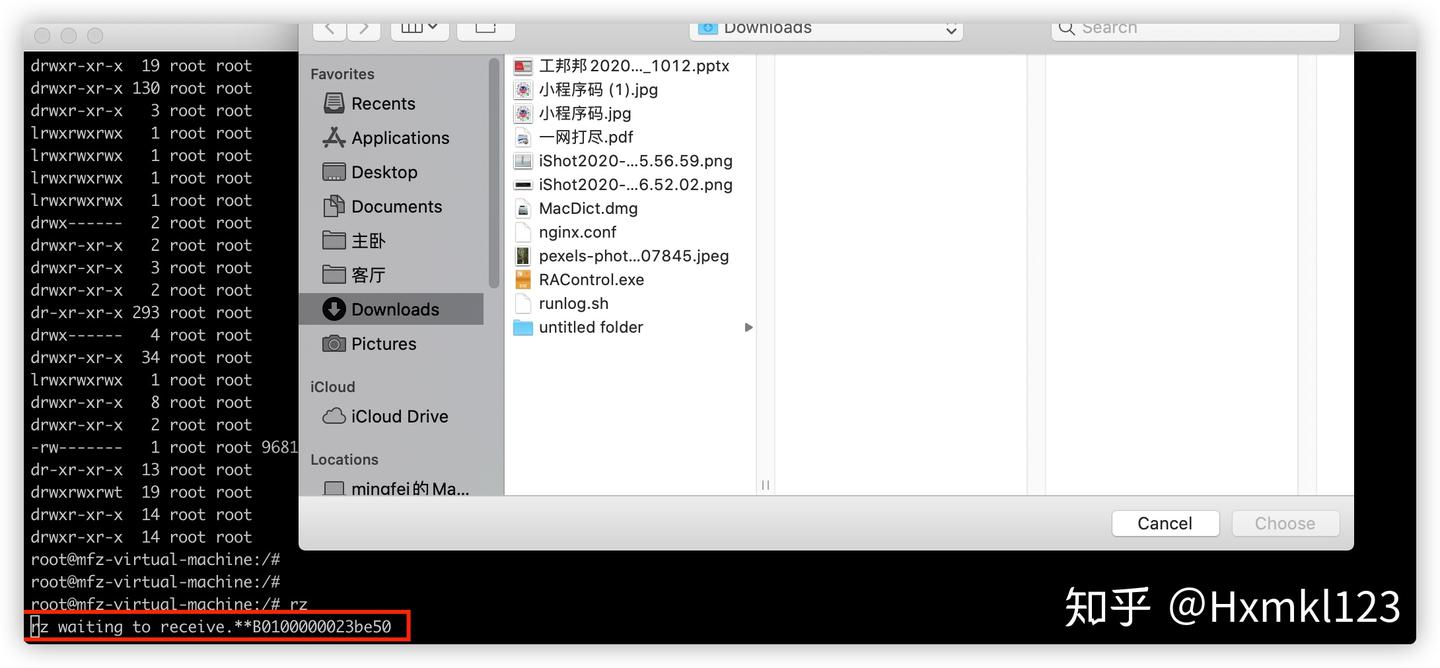Expand the untitled folder with its disclosure arrow
This screenshot has height=668, width=1440.
click(748, 327)
